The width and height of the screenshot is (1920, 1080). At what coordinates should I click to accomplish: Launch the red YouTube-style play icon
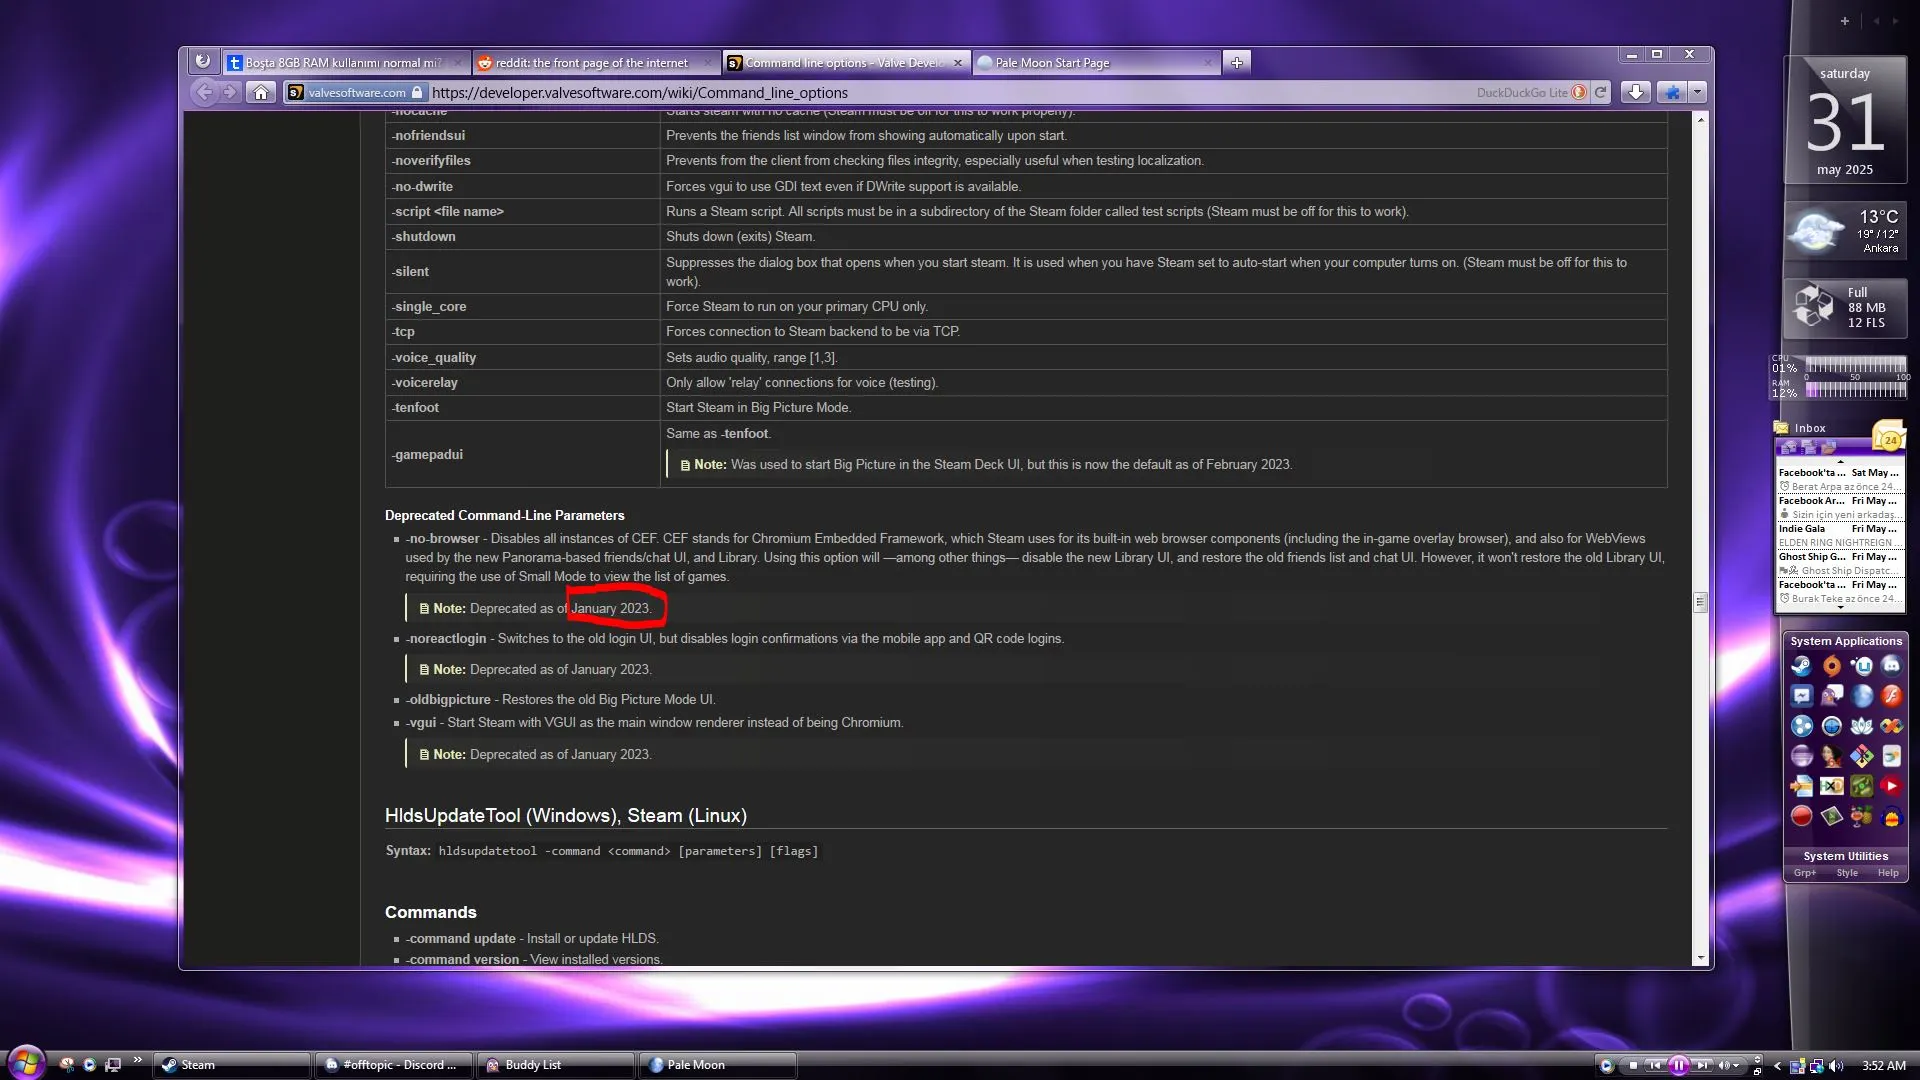pyautogui.click(x=1891, y=786)
